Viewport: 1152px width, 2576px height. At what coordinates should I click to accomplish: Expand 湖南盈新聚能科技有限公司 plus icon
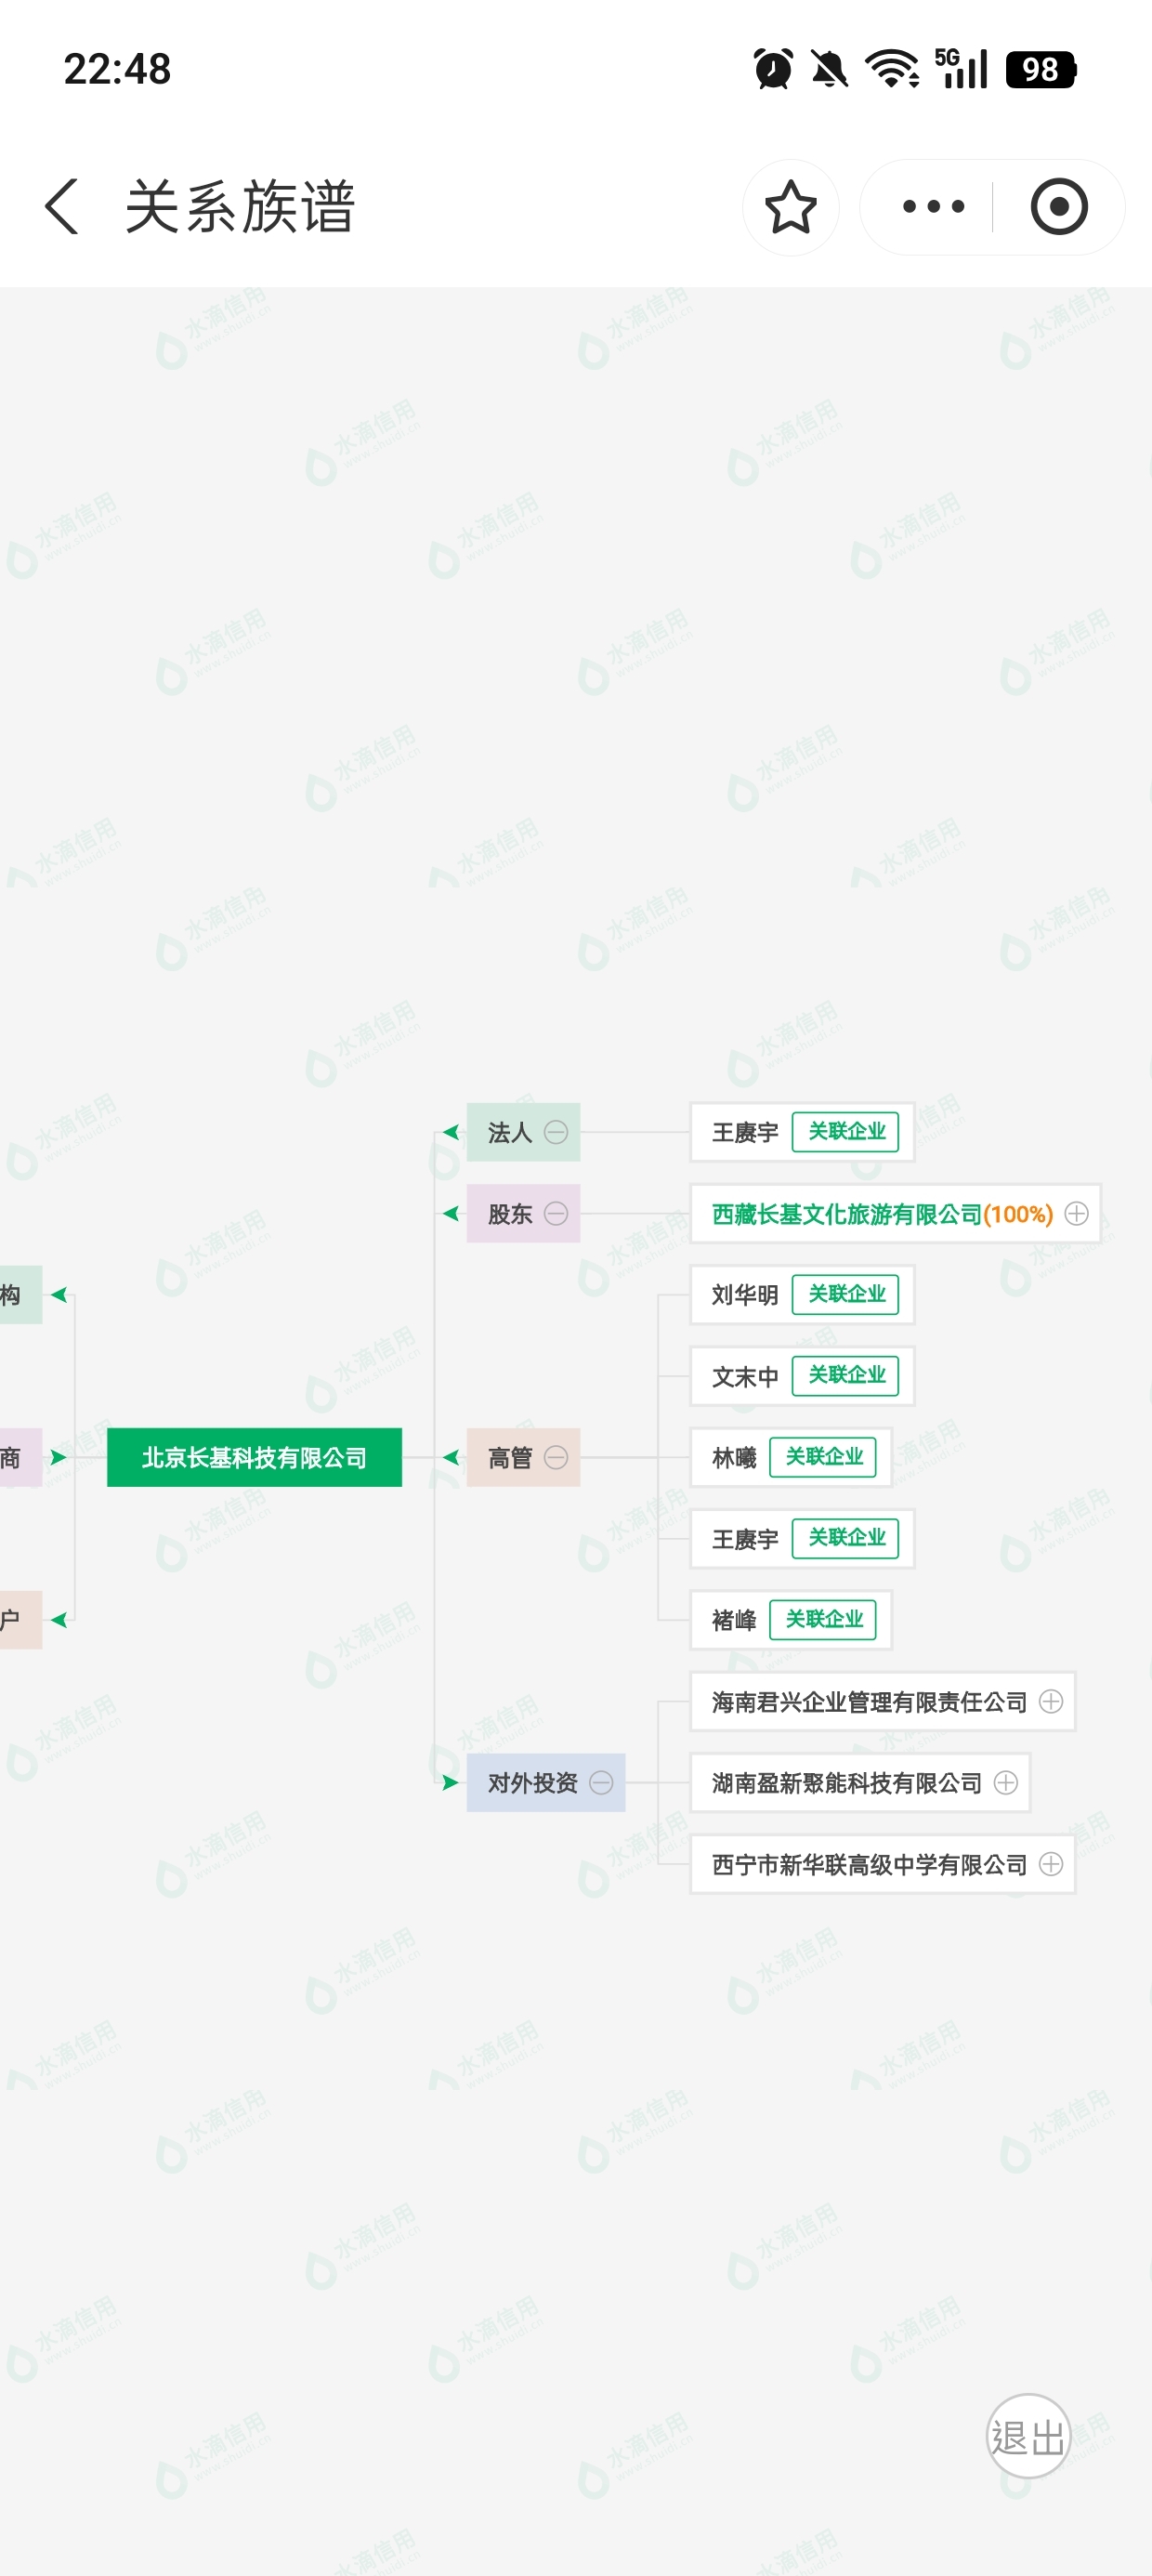[1006, 1783]
